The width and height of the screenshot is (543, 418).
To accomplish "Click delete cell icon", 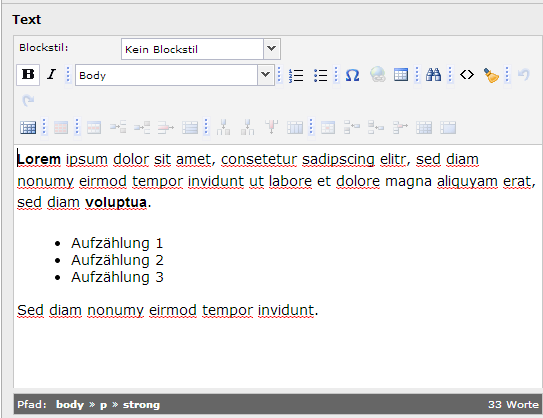I will coord(400,128).
